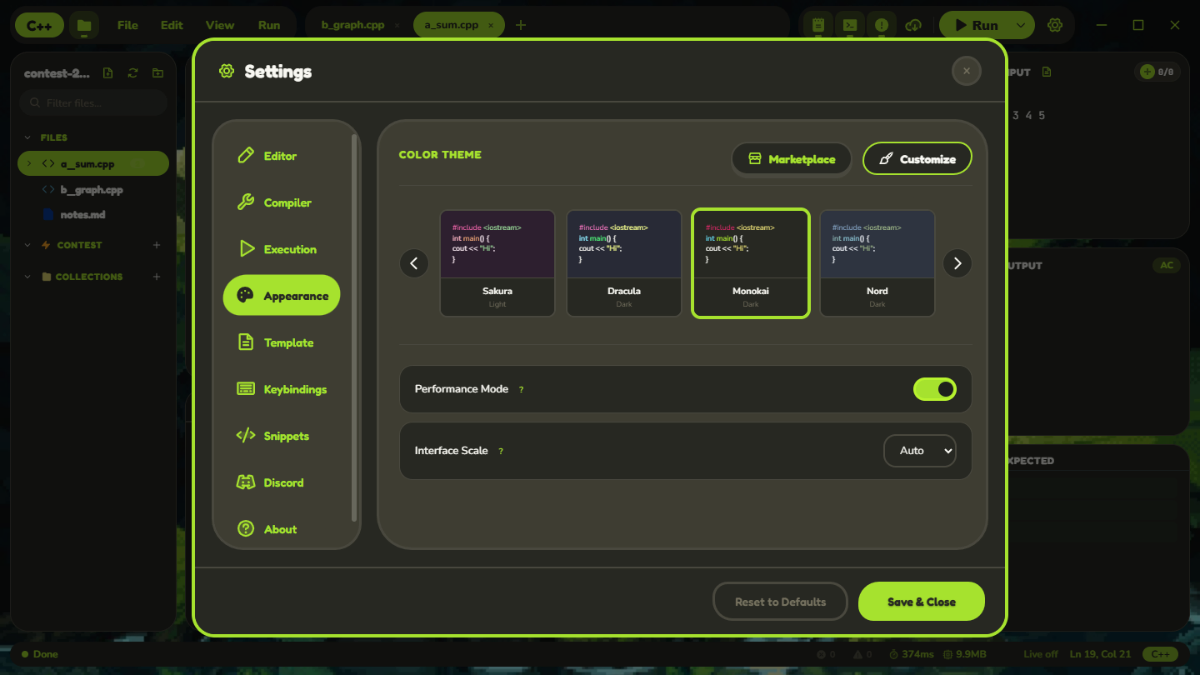Close the Settings dialog with X

pos(966,71)
